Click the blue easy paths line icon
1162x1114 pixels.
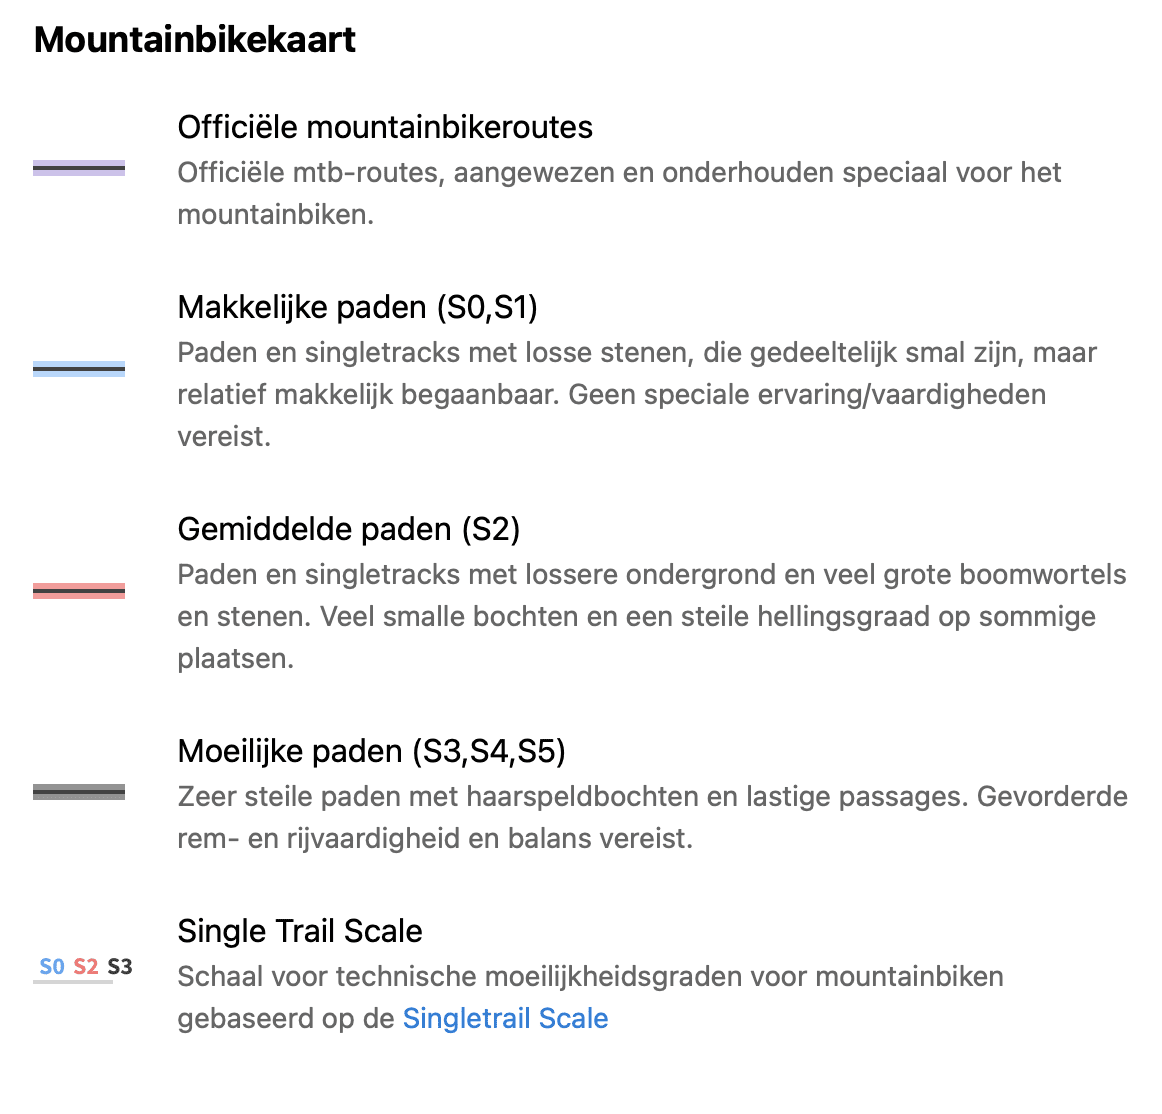[79, 368]
